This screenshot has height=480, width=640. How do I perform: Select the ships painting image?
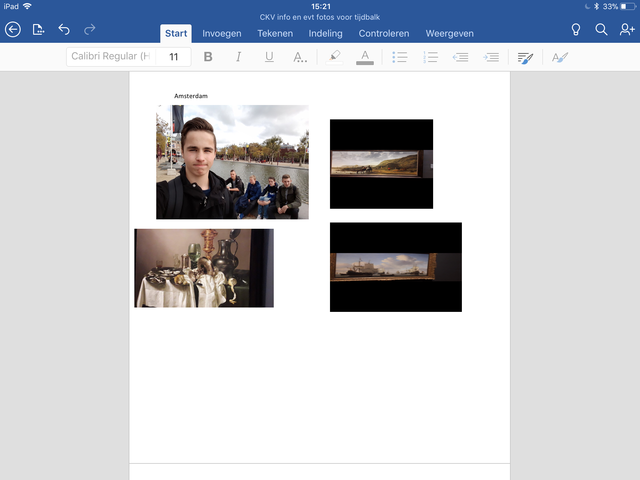(x=396, y=267)
